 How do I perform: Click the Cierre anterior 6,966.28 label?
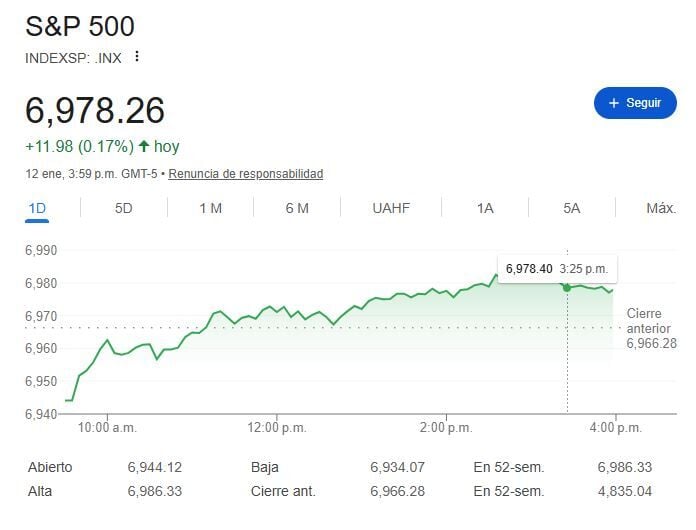(651, 329)
